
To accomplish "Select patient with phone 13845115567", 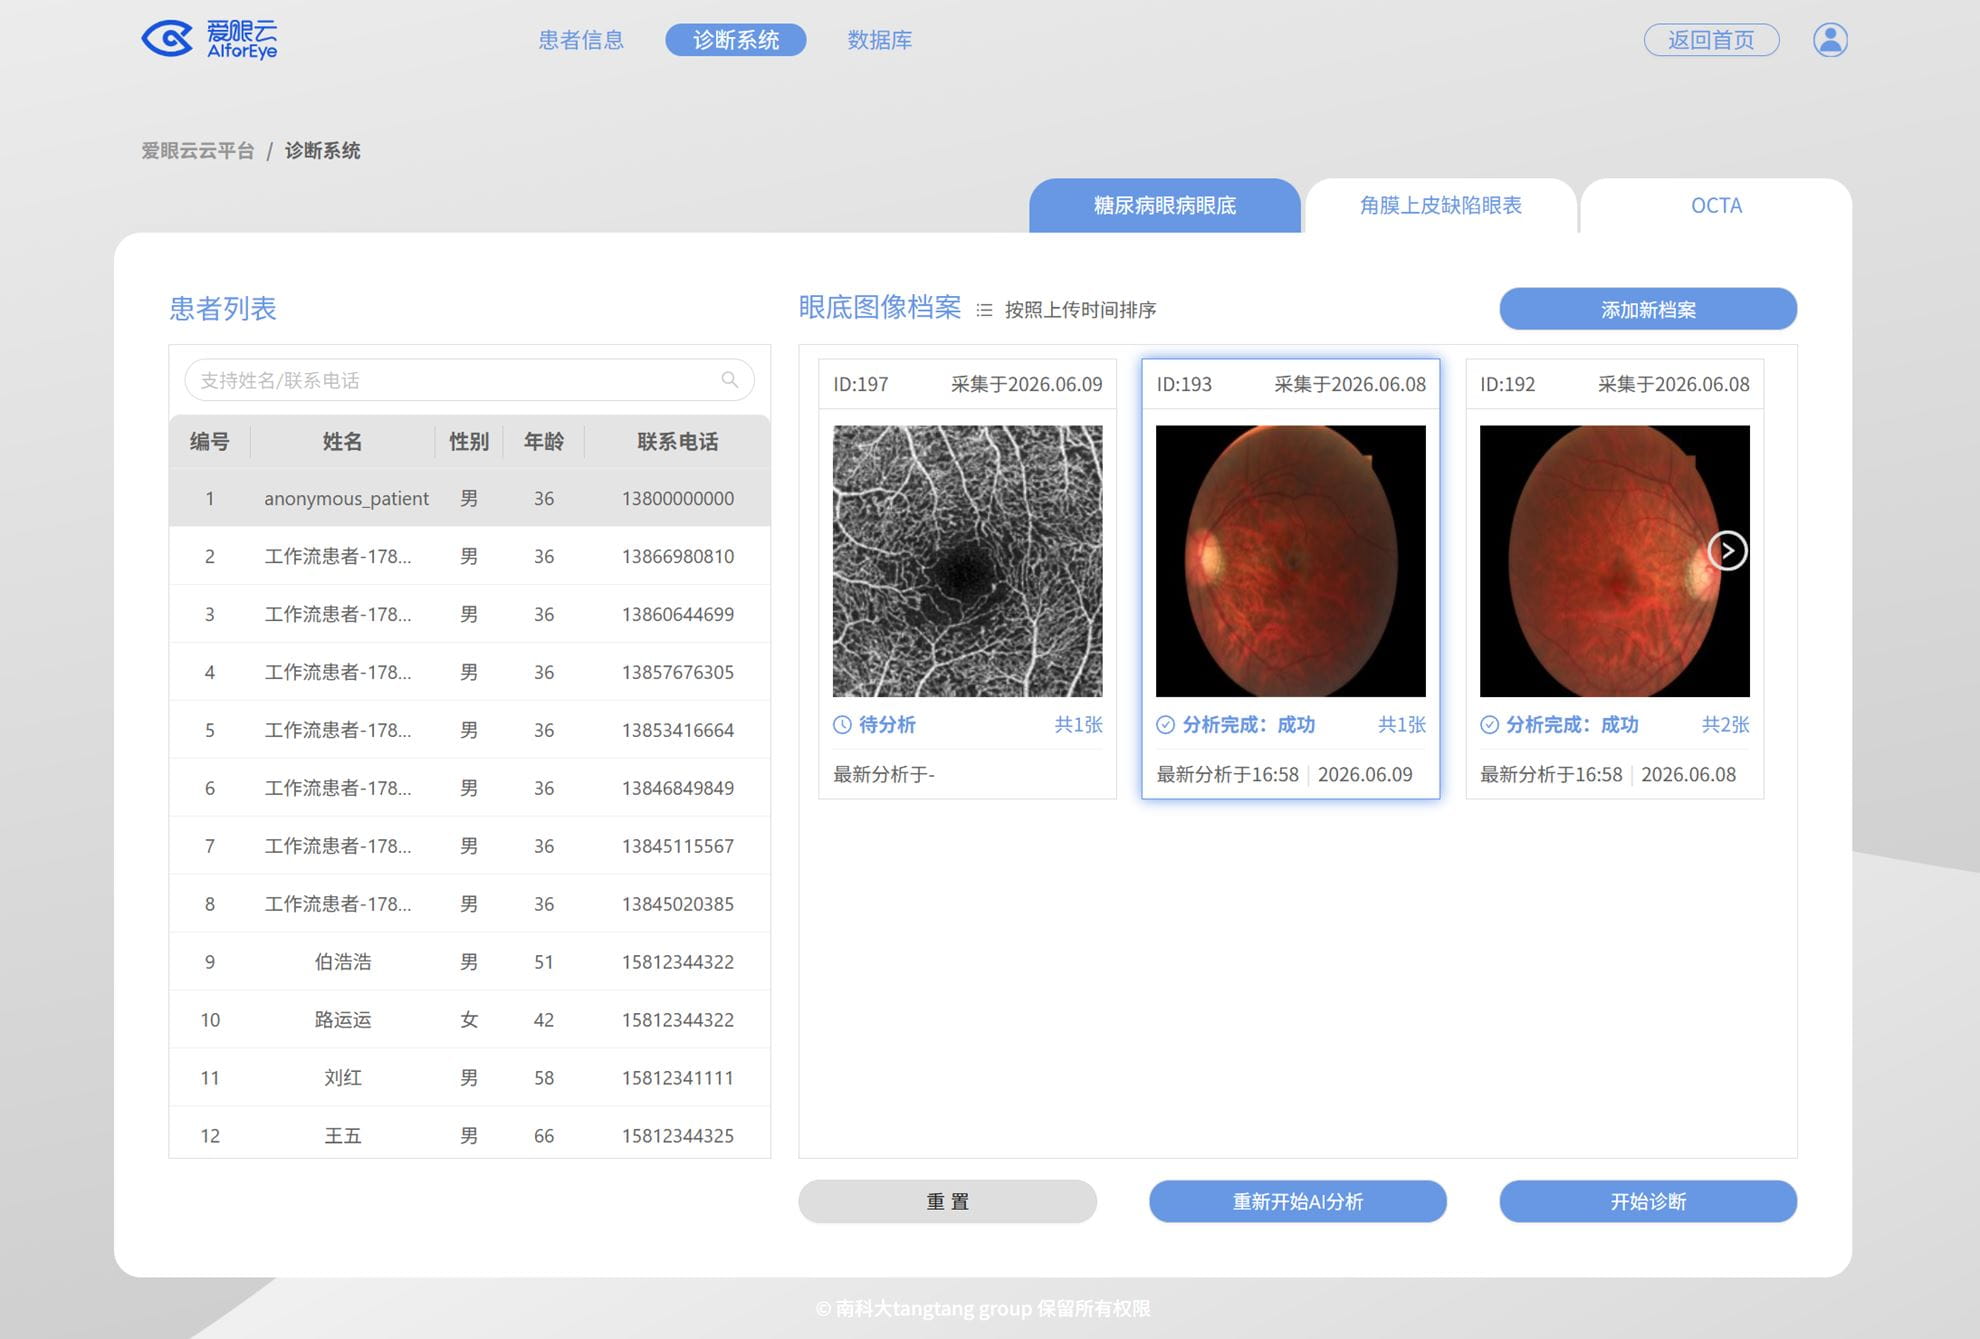I will [470, 846].
